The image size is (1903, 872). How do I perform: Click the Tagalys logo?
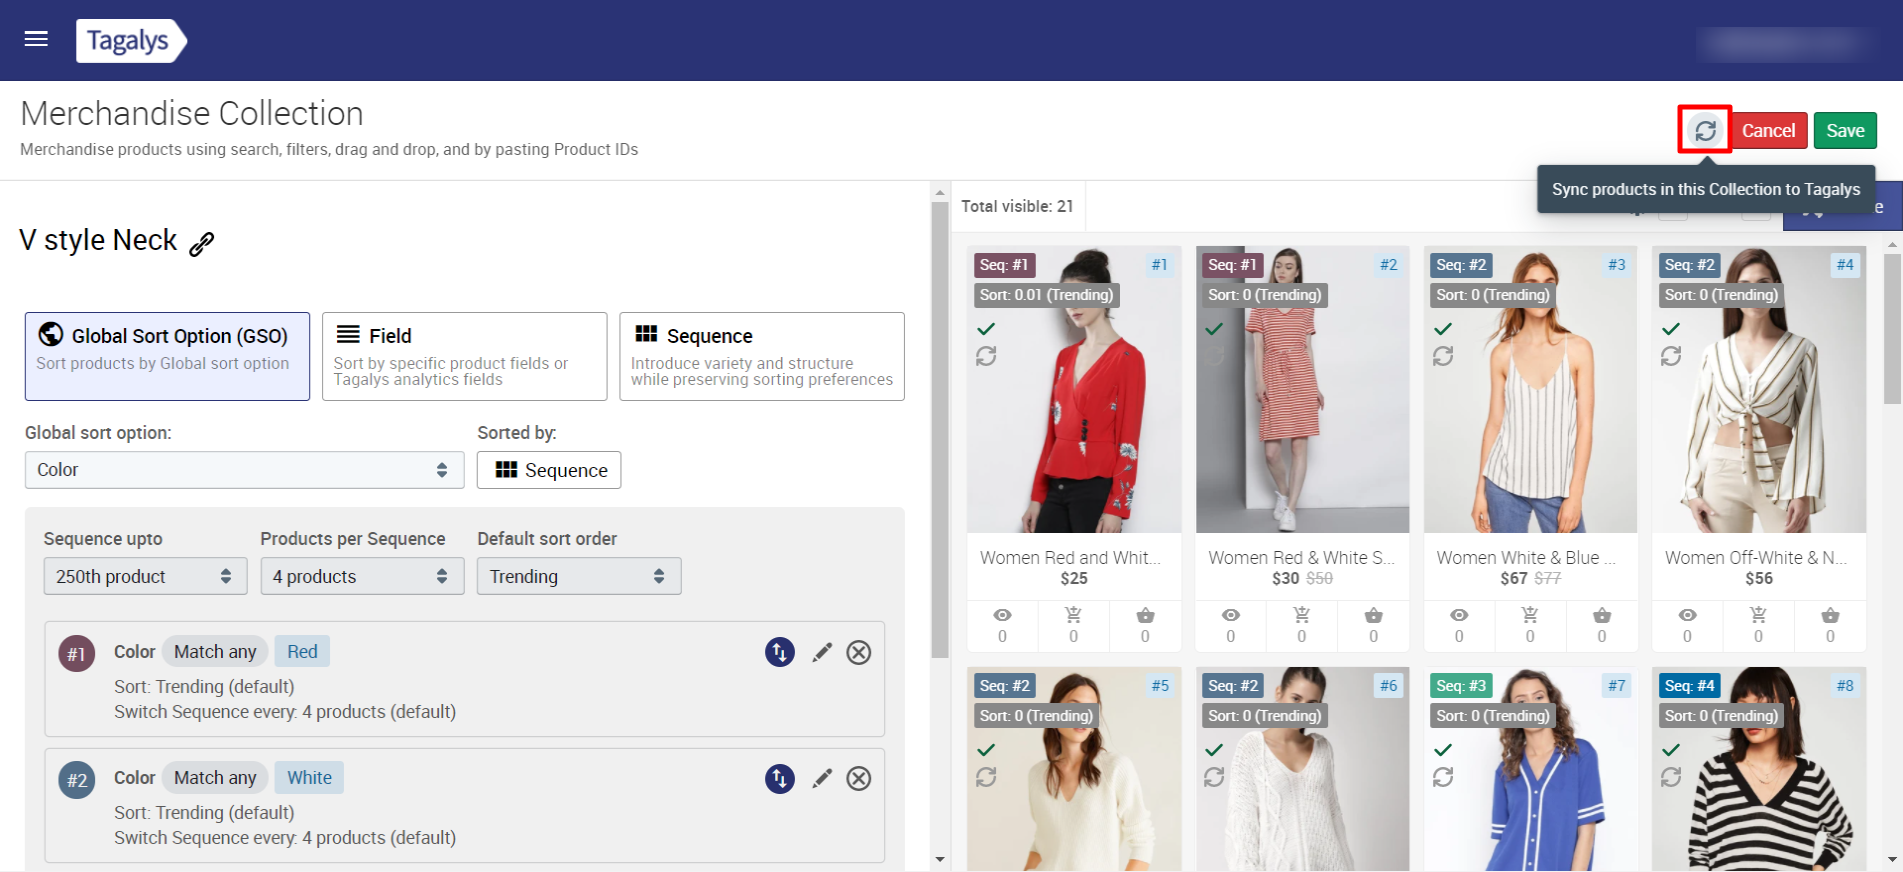point(131,41)
